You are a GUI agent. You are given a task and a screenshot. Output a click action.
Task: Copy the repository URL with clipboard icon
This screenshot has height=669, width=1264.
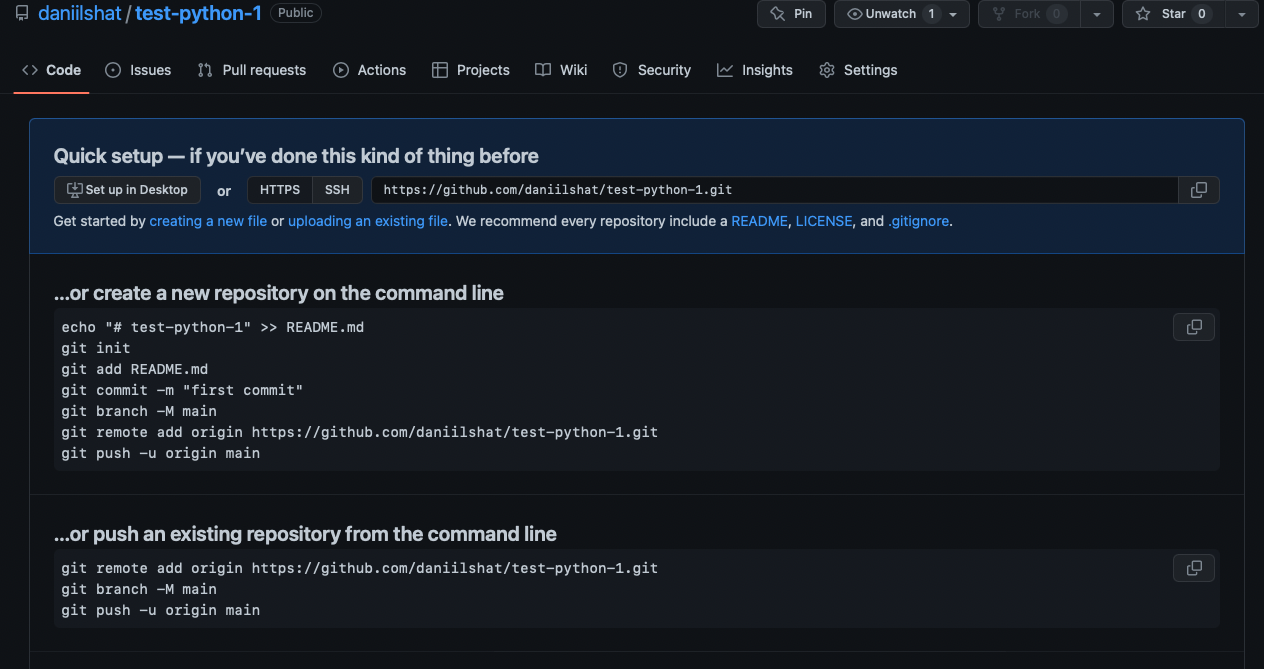pos(1199,190)
